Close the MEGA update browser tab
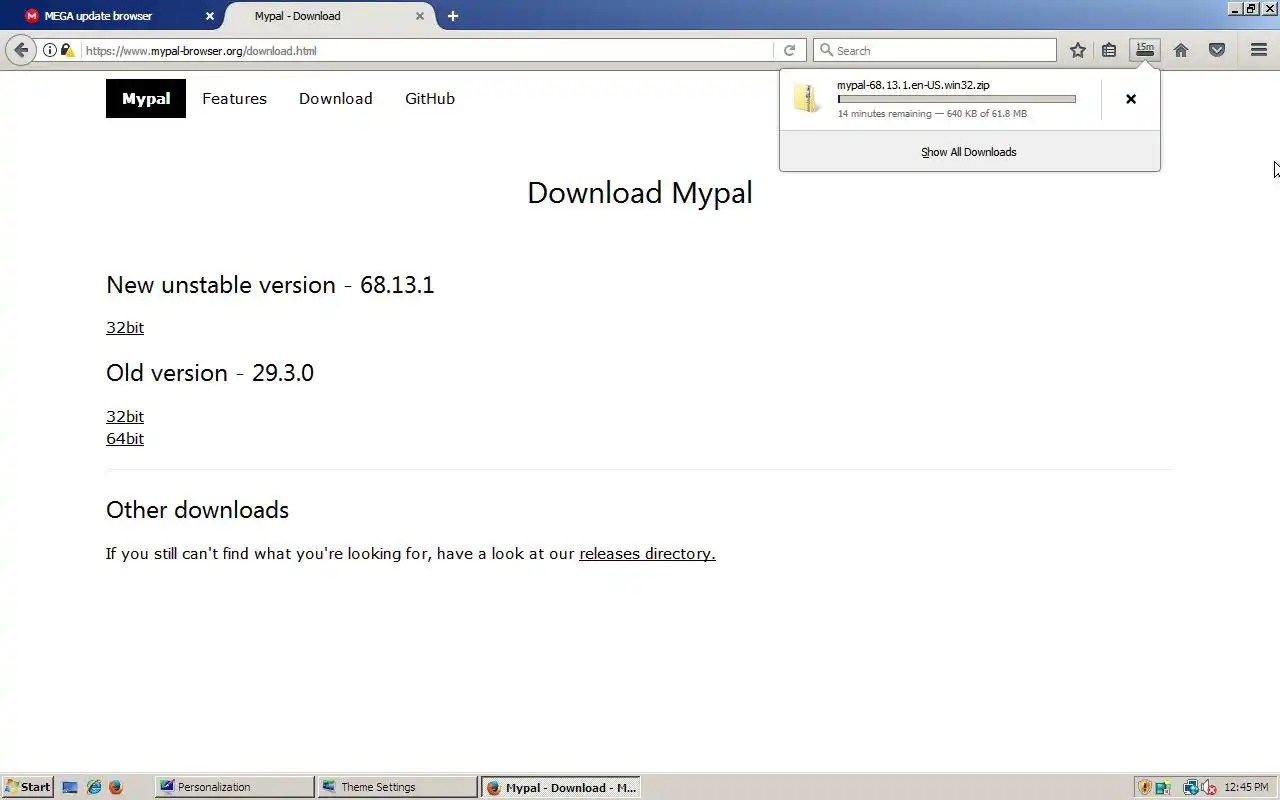The height and width of the screenshot is (800, 1280). (x=209, y=16)
